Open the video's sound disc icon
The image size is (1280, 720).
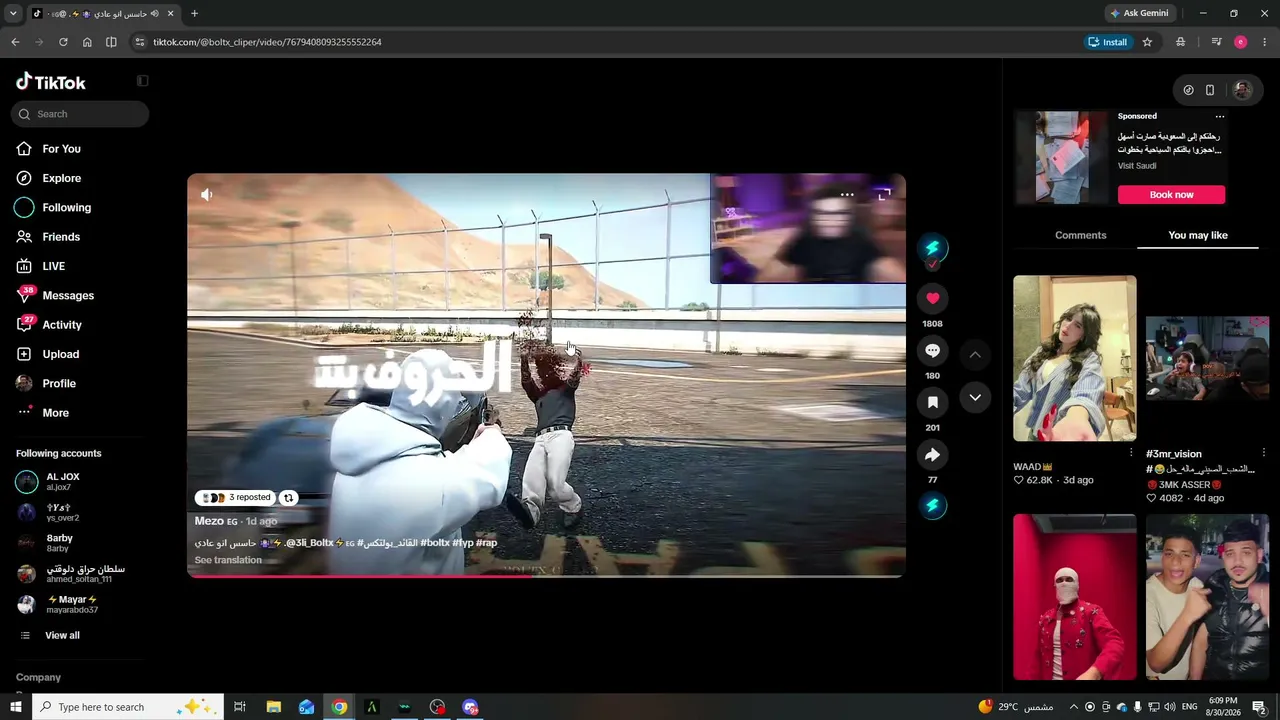932,506
